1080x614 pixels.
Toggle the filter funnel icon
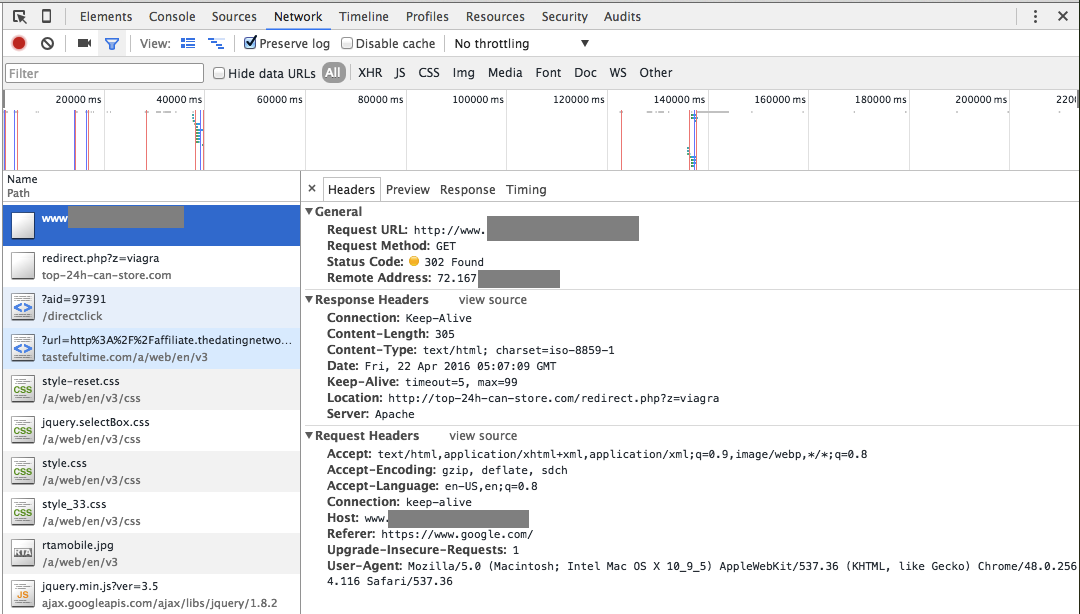tap(112, 43)
